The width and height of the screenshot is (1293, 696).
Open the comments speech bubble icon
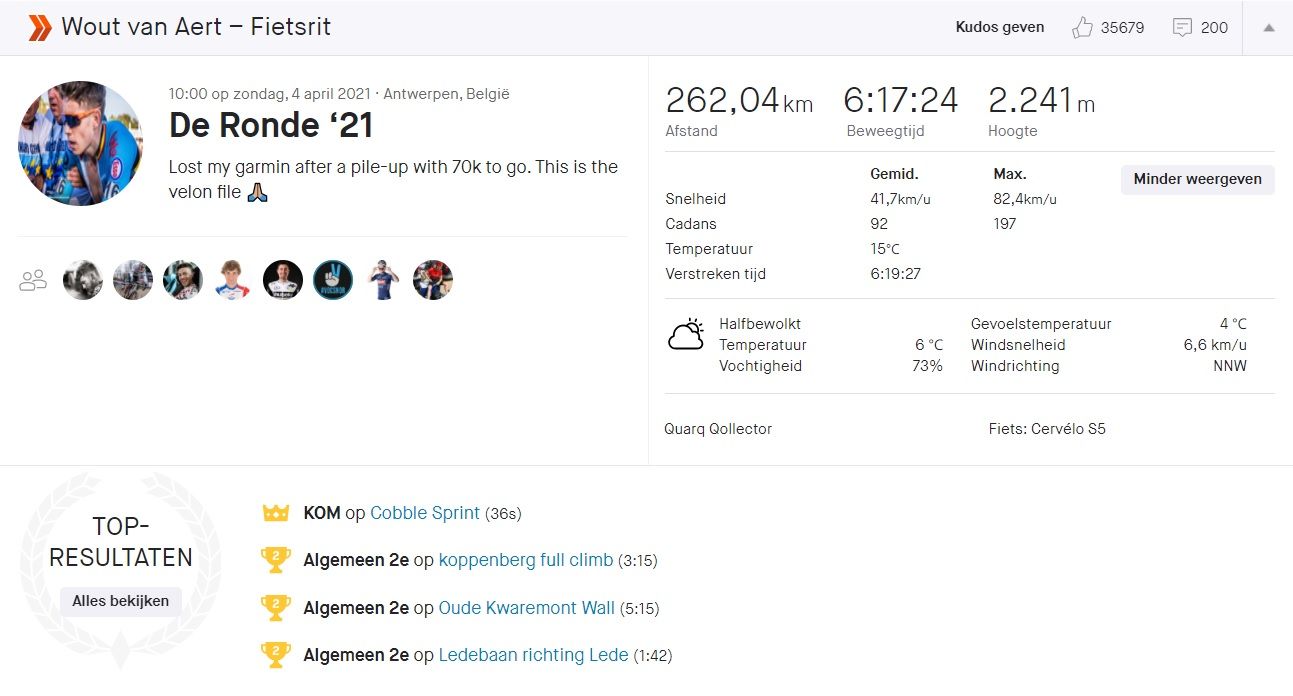[x=1182, y=28]
